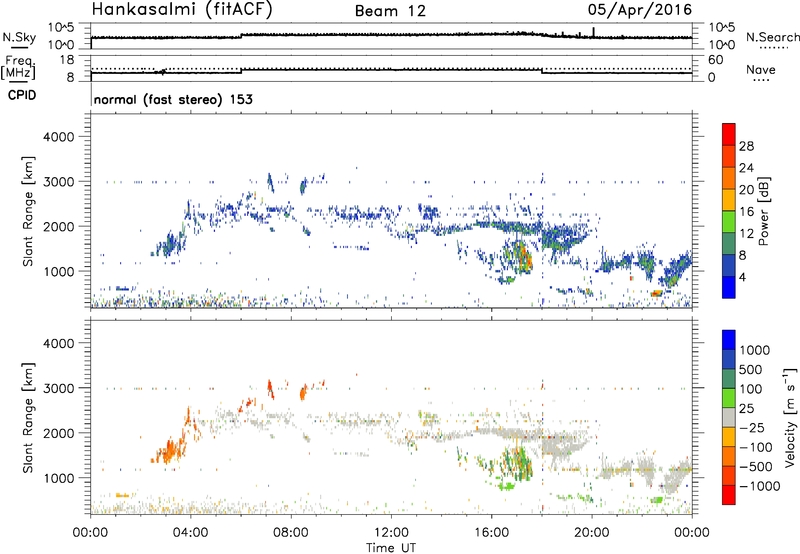This screenshot has width=800, height=554.
Task: Click the 28 label on the power scale
Action: point(746,146)
